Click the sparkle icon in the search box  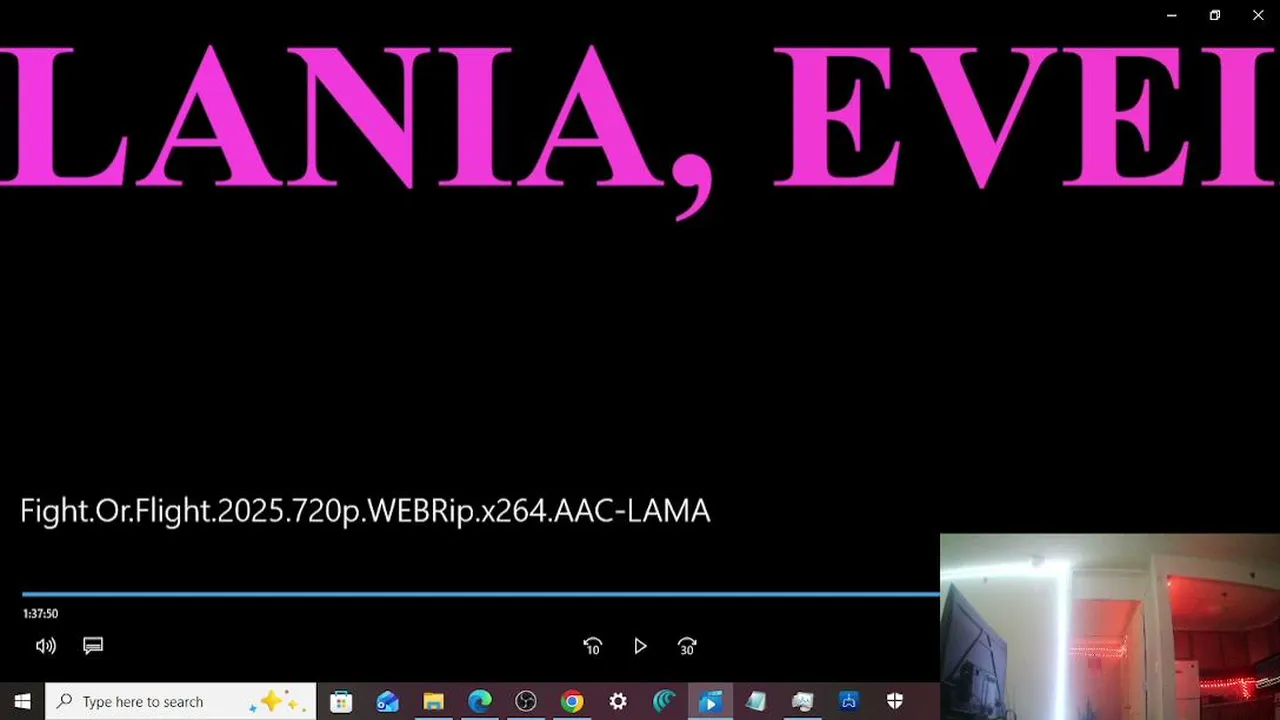276,701
